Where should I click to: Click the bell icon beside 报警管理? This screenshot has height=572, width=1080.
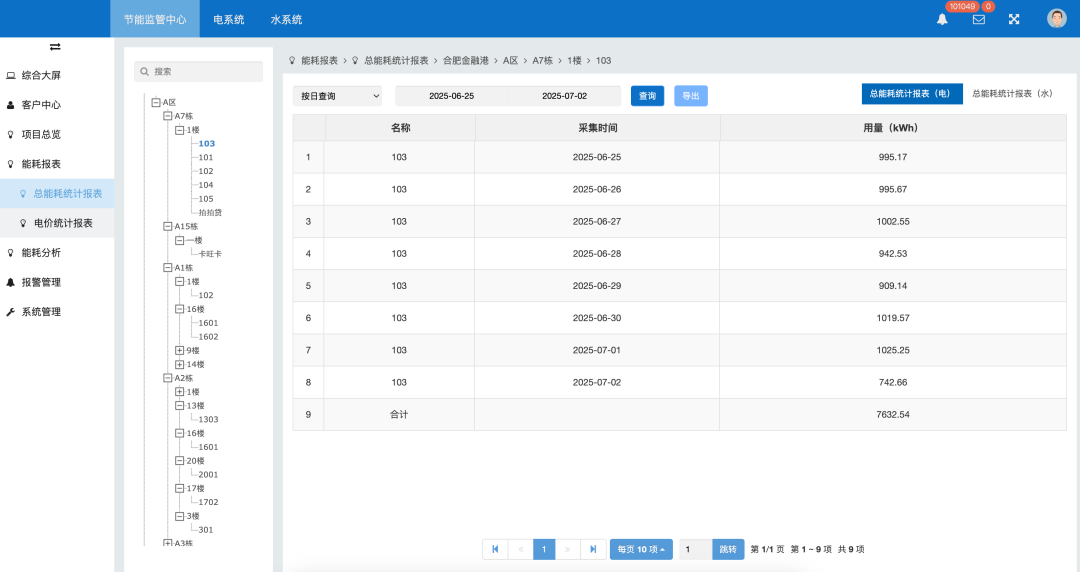pyautogui.click(x=10, y=283)
